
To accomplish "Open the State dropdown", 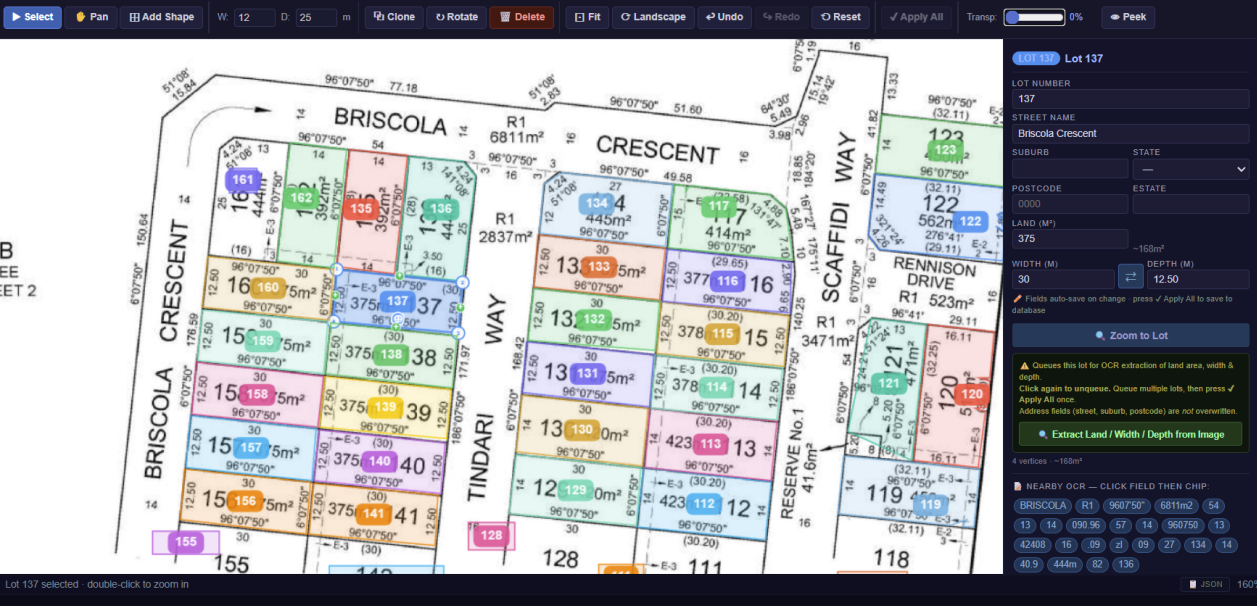I will 1190,169.
